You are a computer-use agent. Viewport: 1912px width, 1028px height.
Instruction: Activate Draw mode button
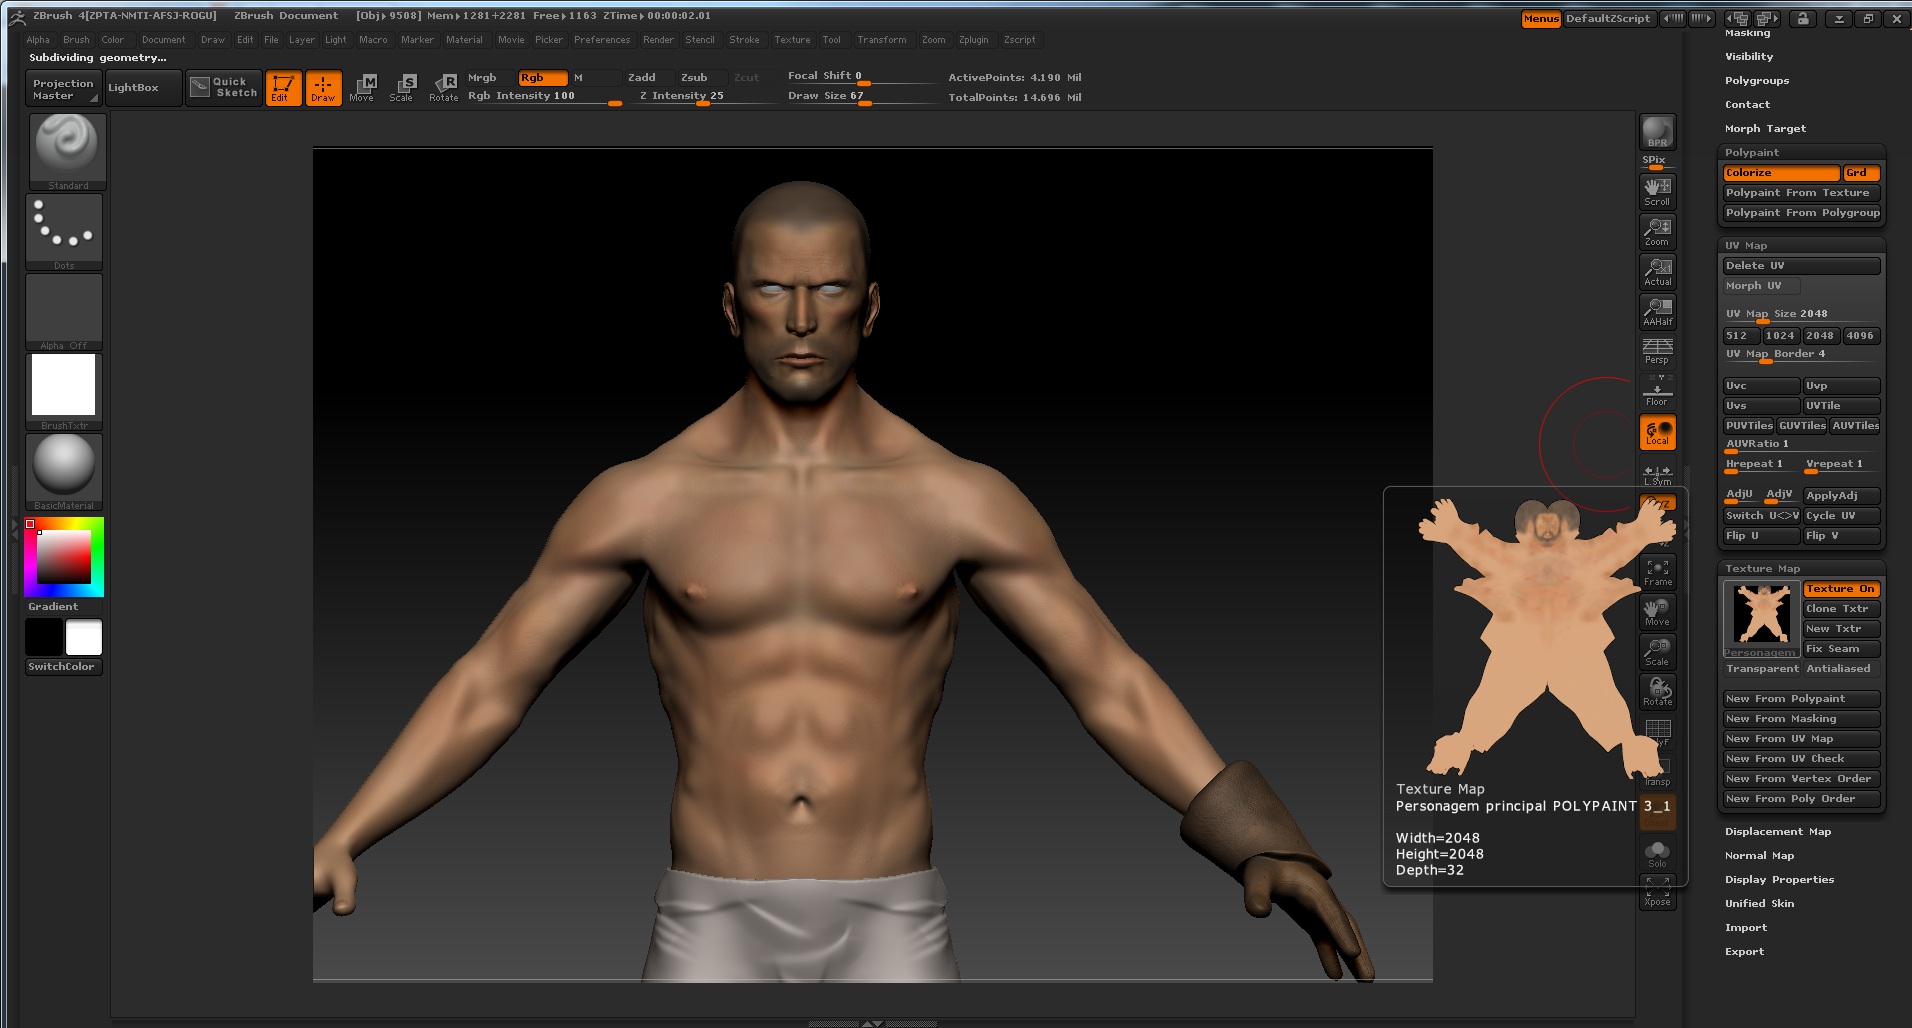click(x=323, y=88)
